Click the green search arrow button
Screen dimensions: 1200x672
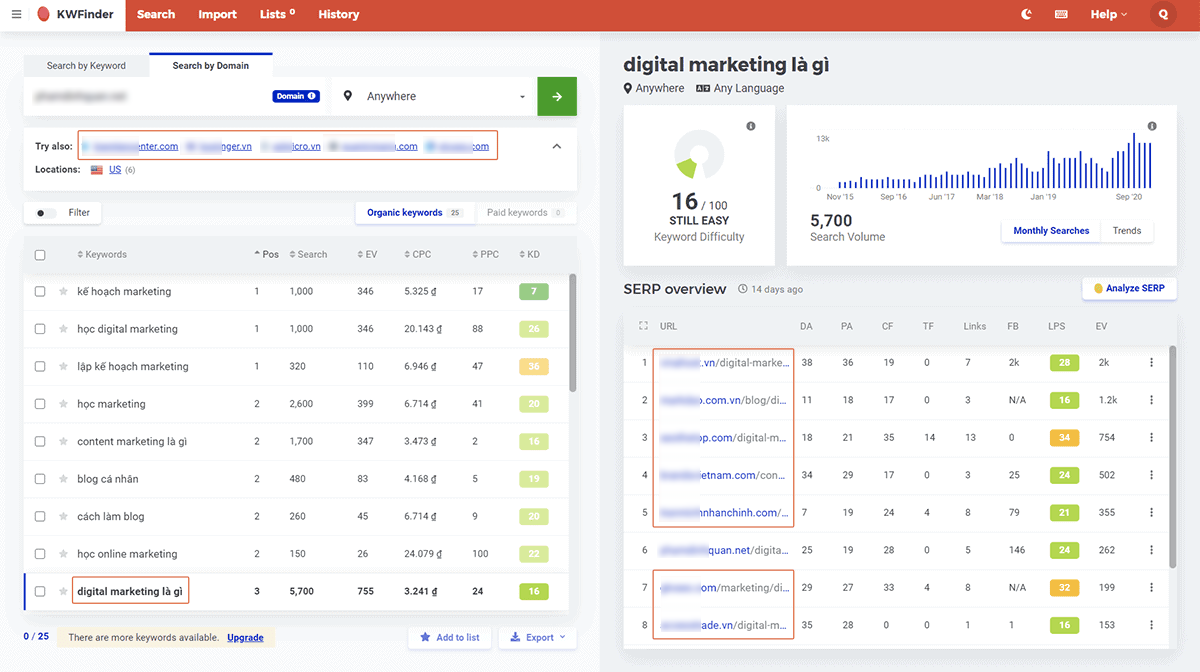click(557, 97)
